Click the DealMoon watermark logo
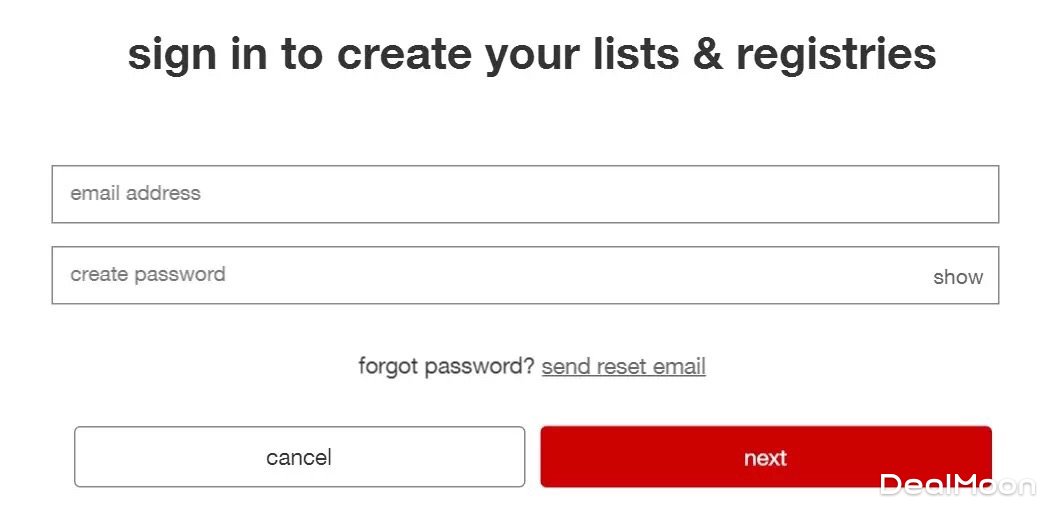This screenshot has height=509, width=1050. tap(956, 485)
